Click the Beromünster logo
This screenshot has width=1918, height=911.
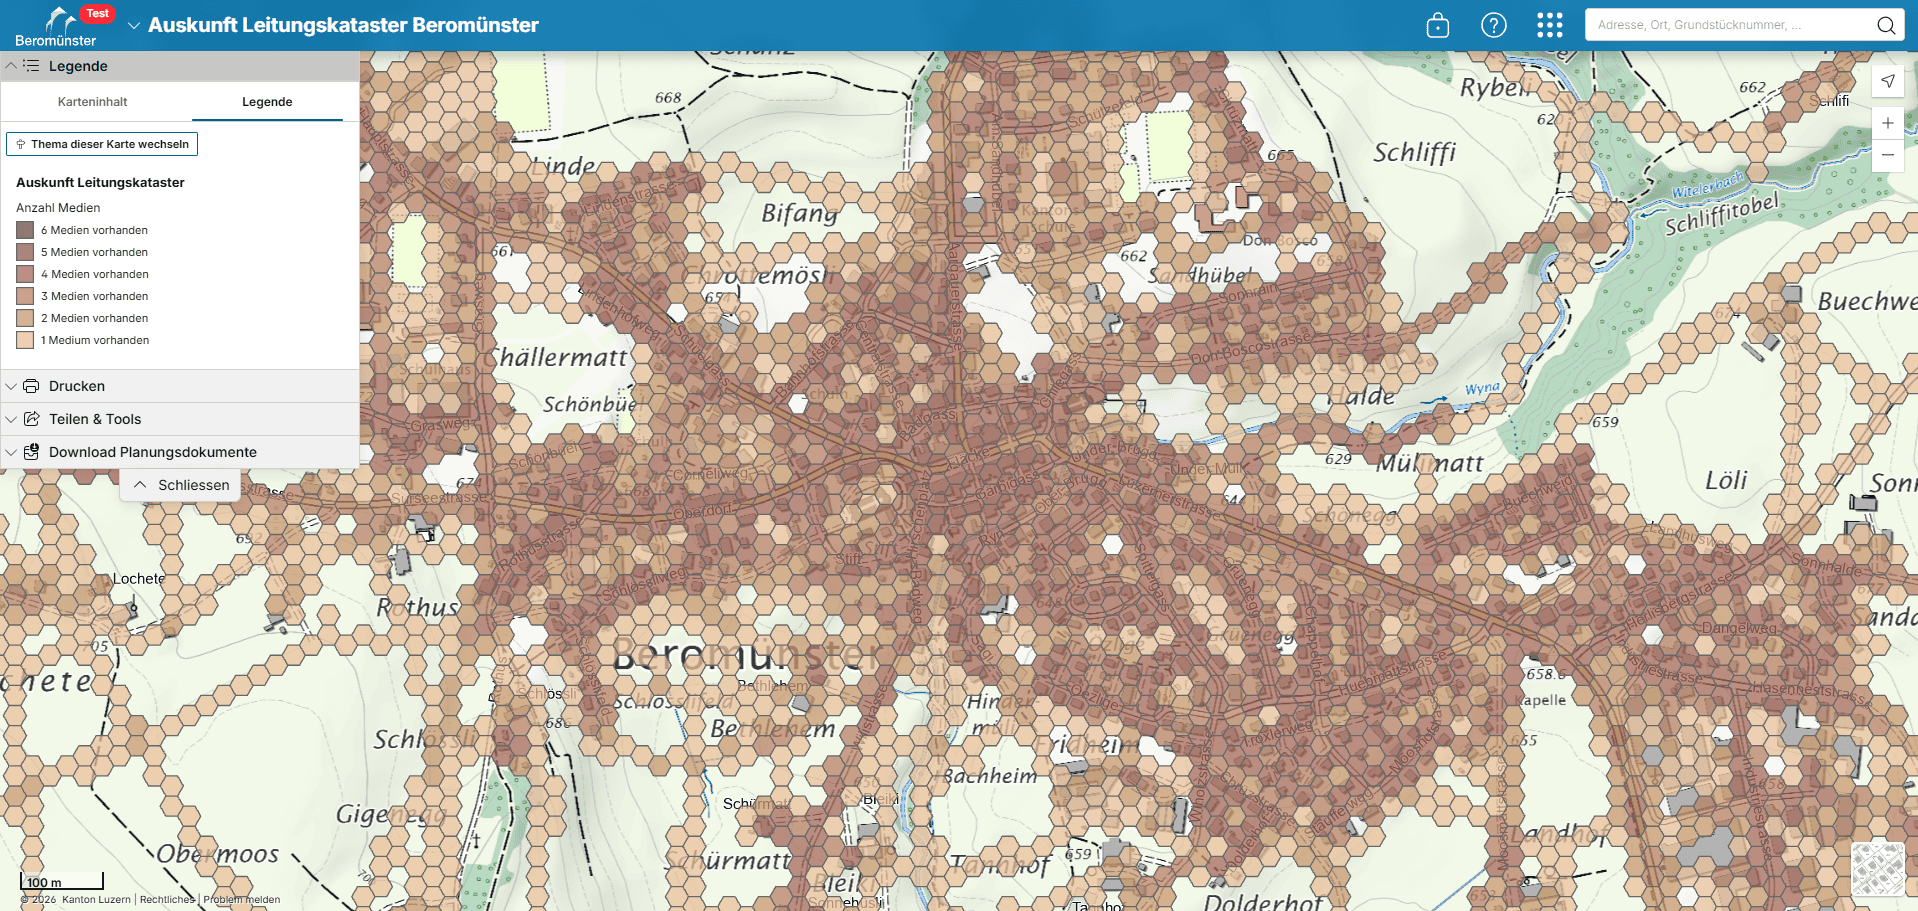[x=57, y=26]
